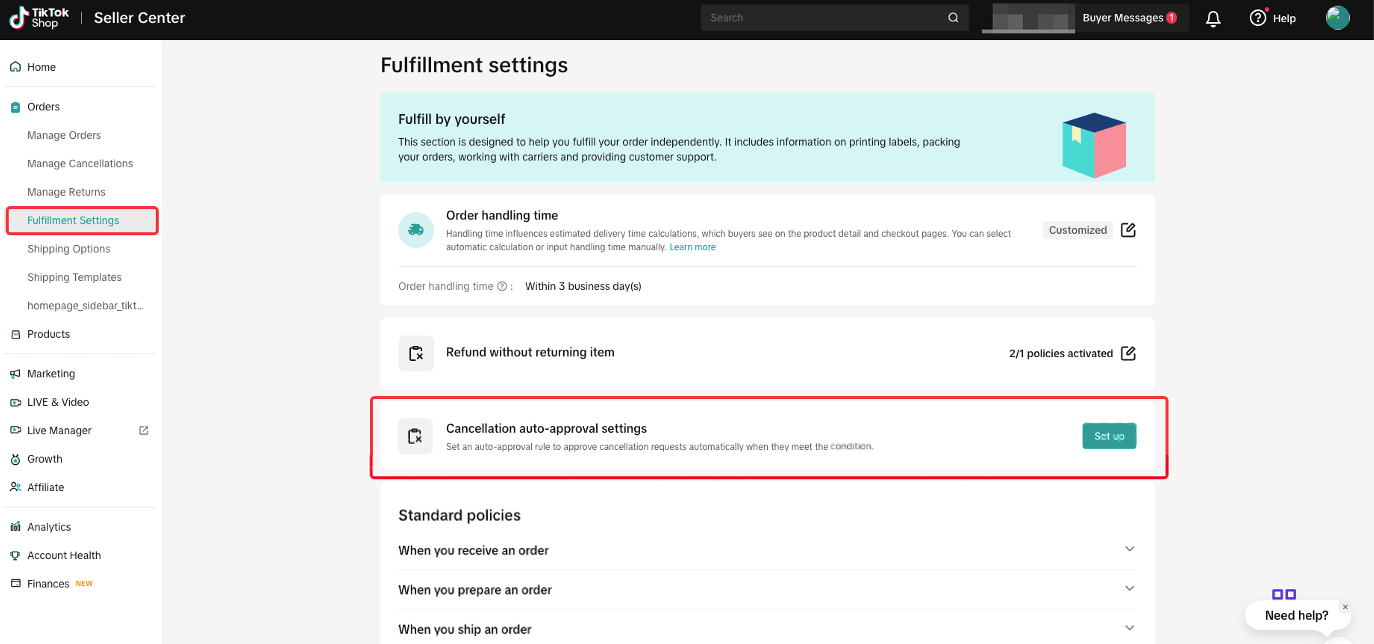Open Manage Orders in sidebar
Image resolution: width=1374 pixels, height=644 pixels.
[x=64, y=135]
